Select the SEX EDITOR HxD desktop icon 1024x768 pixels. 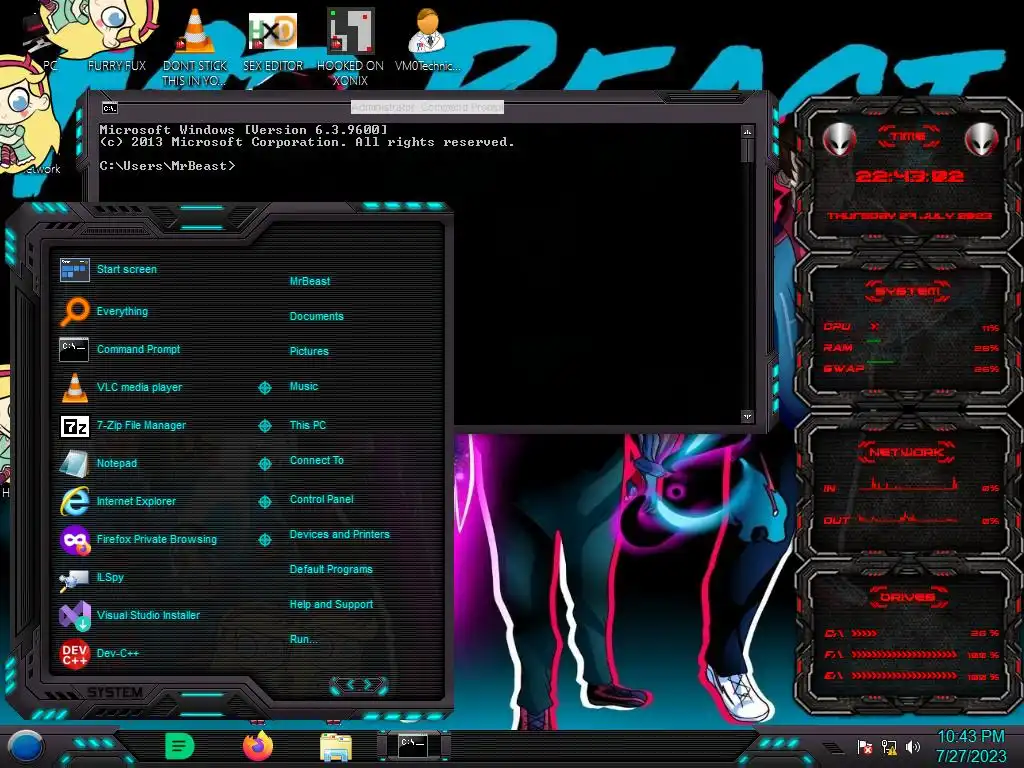(272, 40)
